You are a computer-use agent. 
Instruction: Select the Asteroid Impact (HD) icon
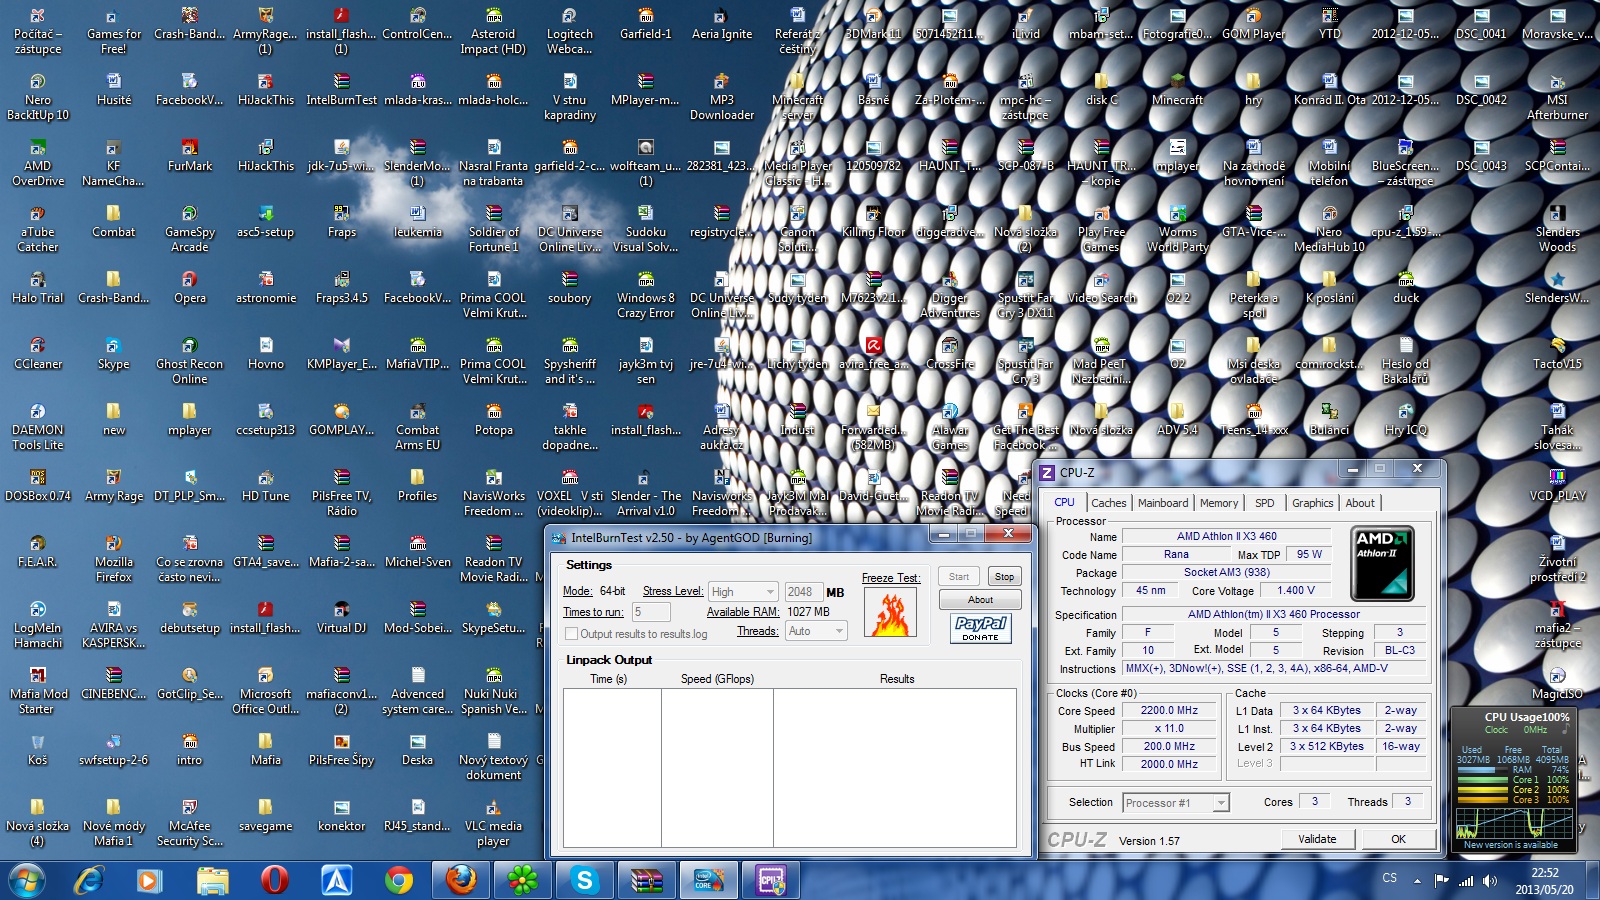pyautogui.click(x=493, y=32)
